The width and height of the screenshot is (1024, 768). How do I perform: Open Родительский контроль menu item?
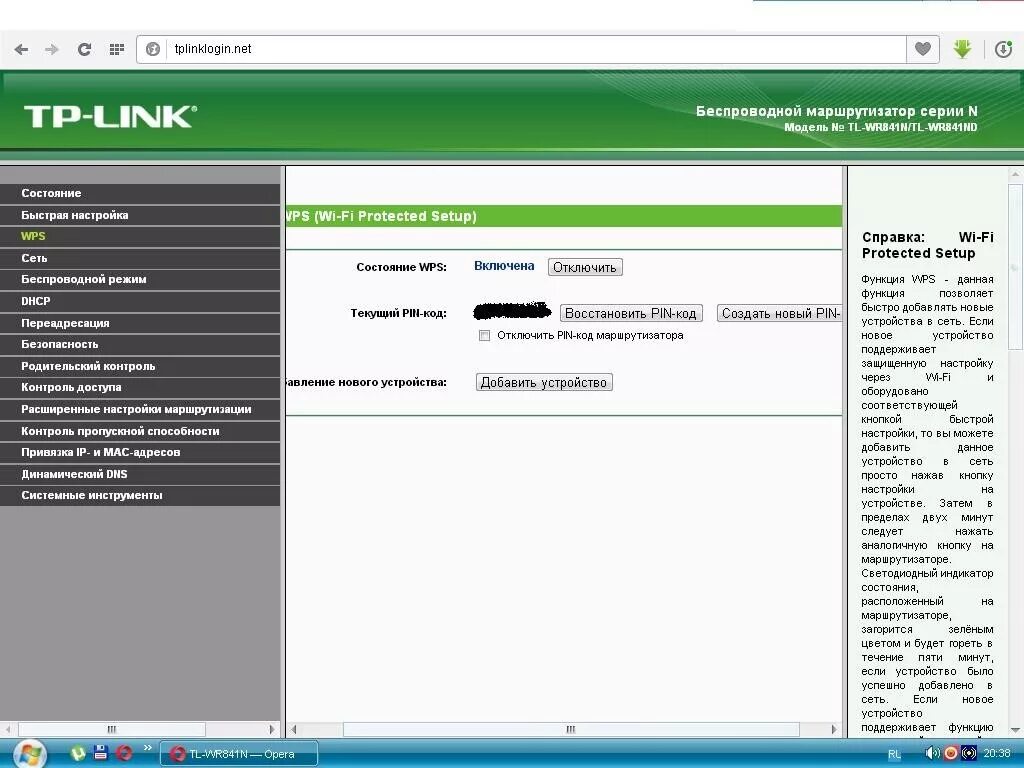[x=140, y=366]
